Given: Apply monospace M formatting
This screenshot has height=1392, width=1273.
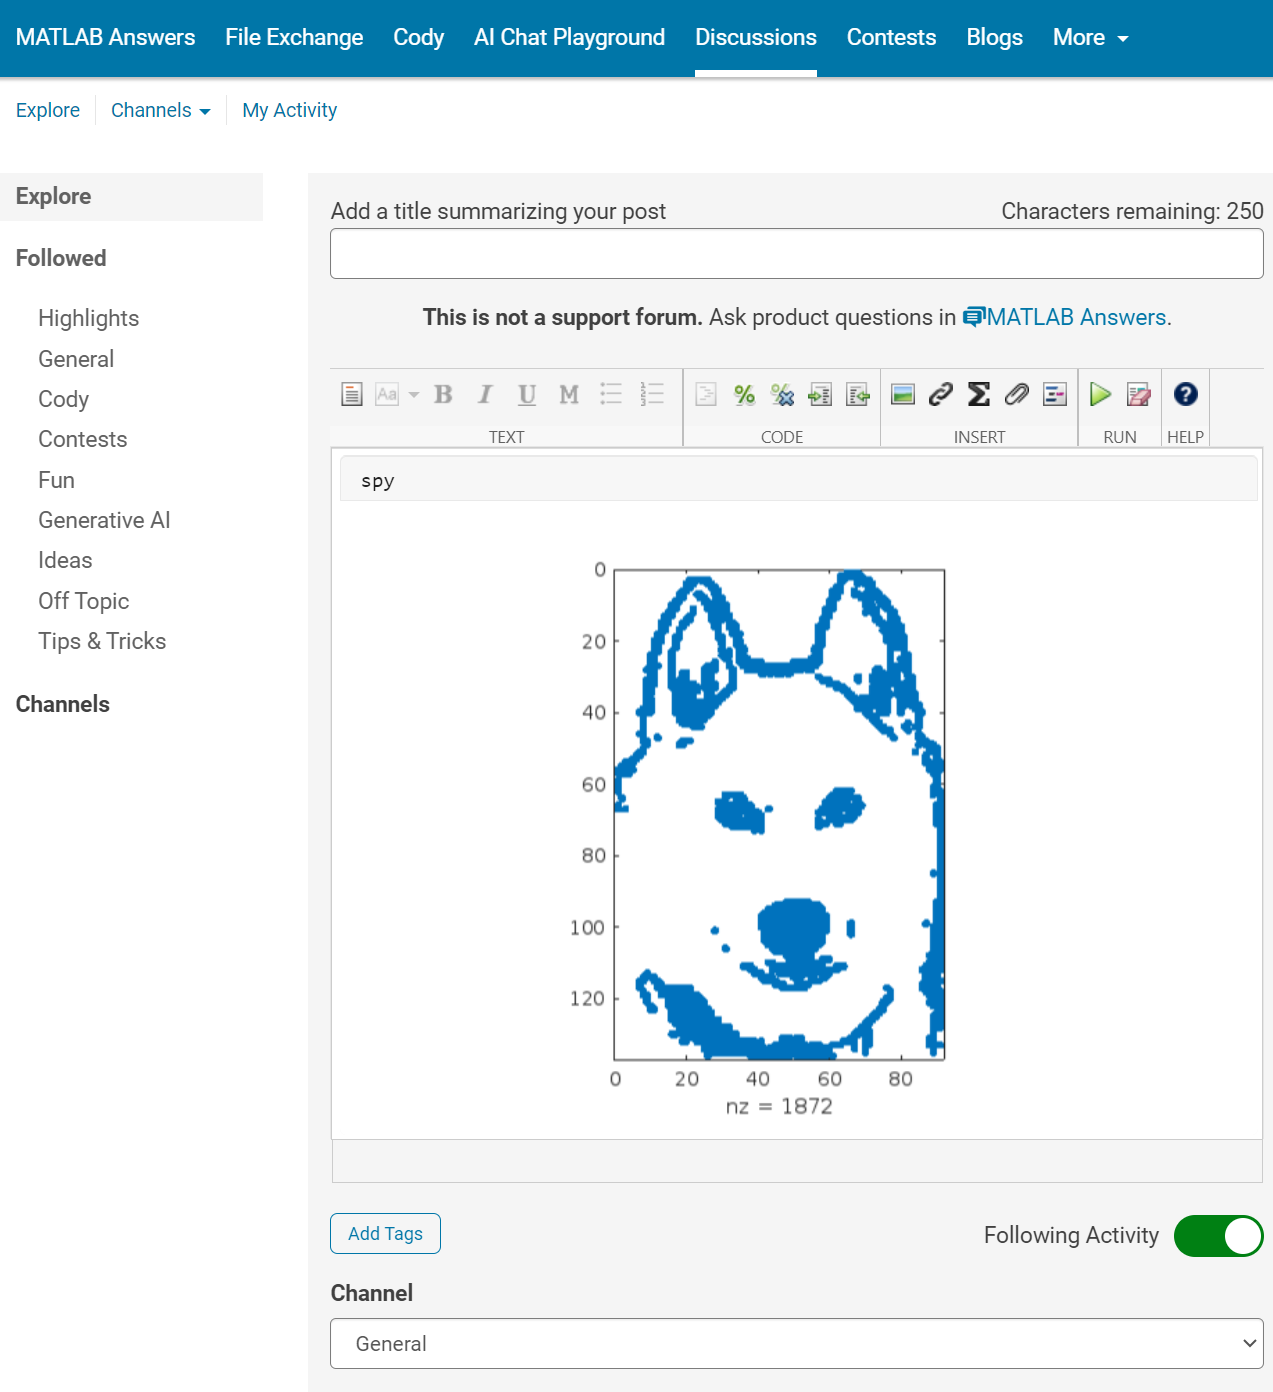Looking at the screenshot, I should 569,394.
